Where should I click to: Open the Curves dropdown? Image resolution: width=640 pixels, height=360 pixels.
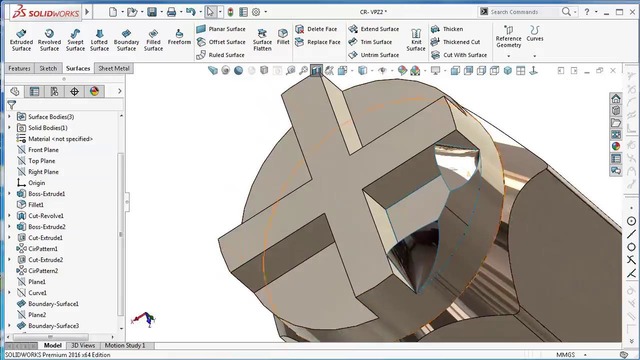tap(535, 56)
